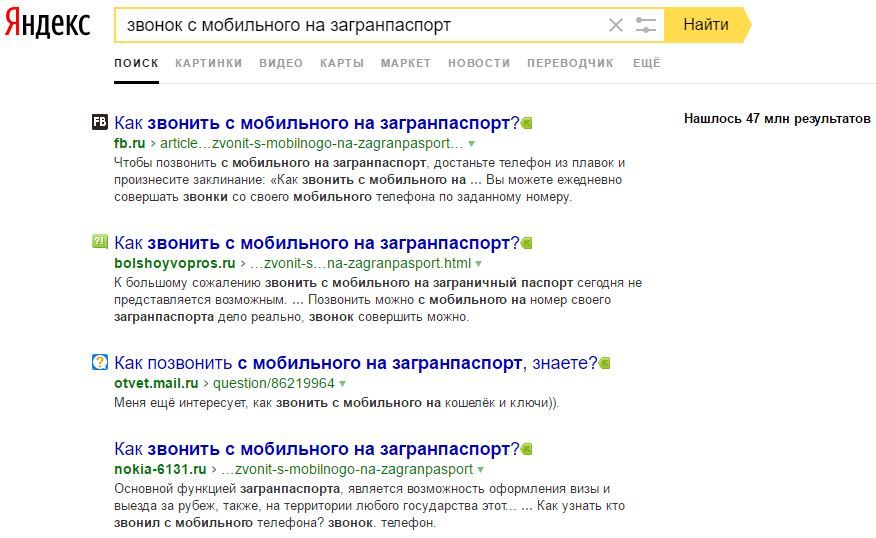Open the result titled 'Как позвонить с мобильного на загранпаспорт, знаете?'
Viewport: 876px width, 538px height.
355,362
